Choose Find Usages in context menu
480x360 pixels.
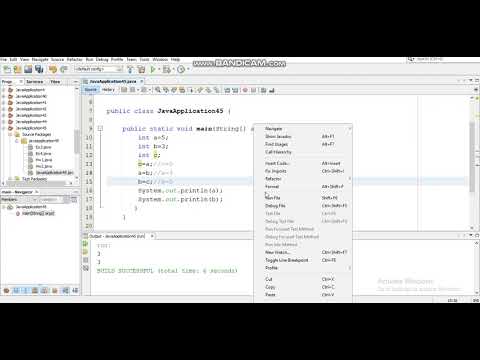tap(303, 144)
